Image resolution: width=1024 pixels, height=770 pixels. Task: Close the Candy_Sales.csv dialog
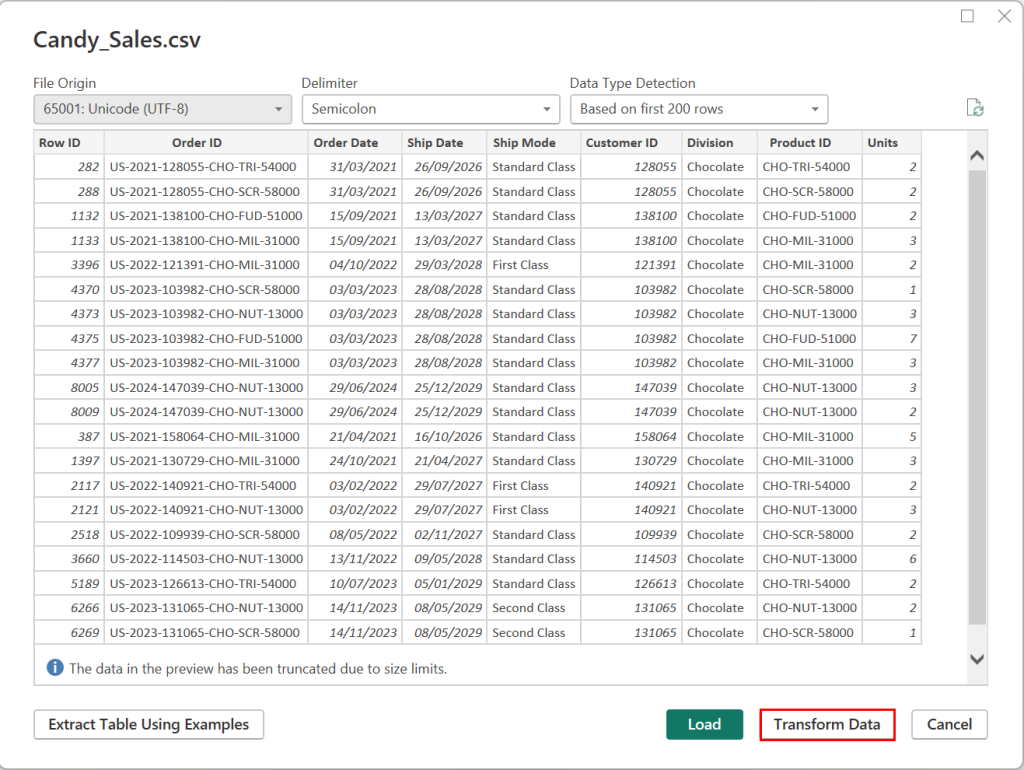1004,16
